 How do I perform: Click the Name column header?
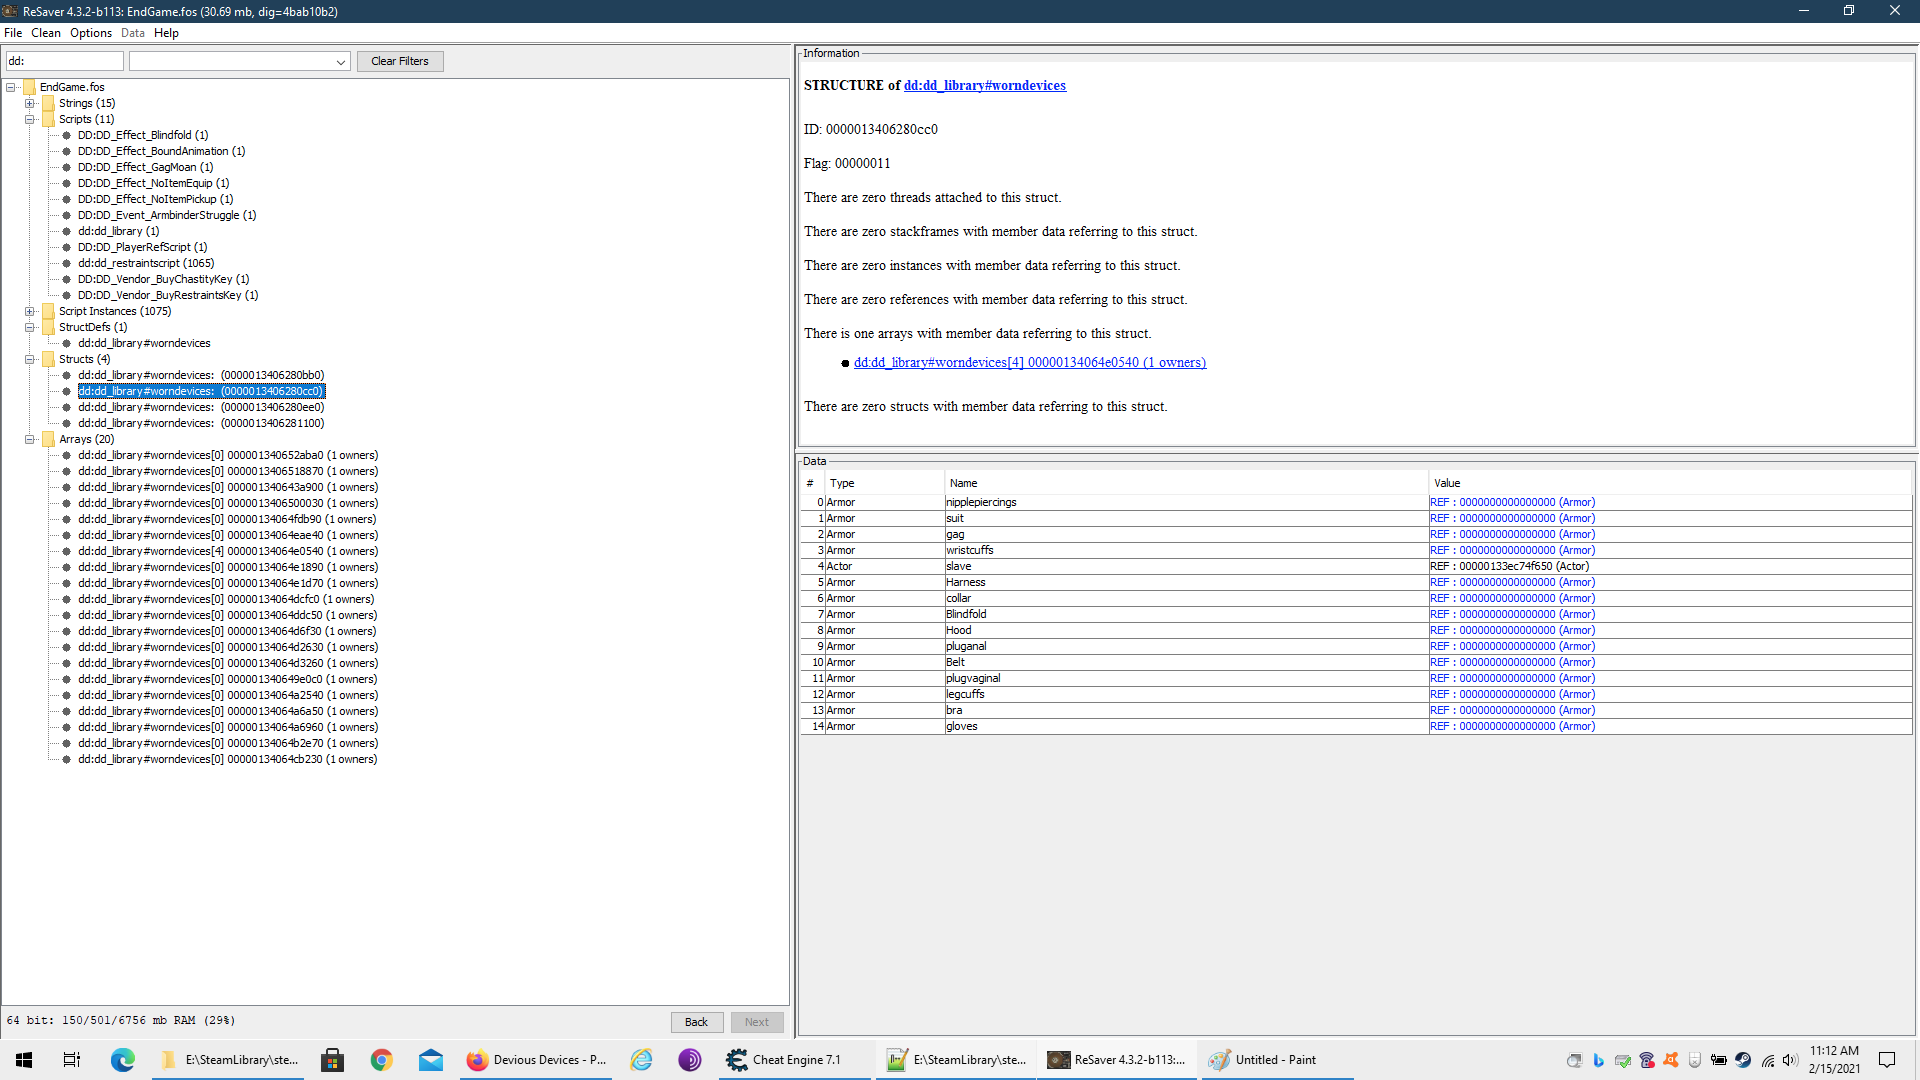(1186, 483)
